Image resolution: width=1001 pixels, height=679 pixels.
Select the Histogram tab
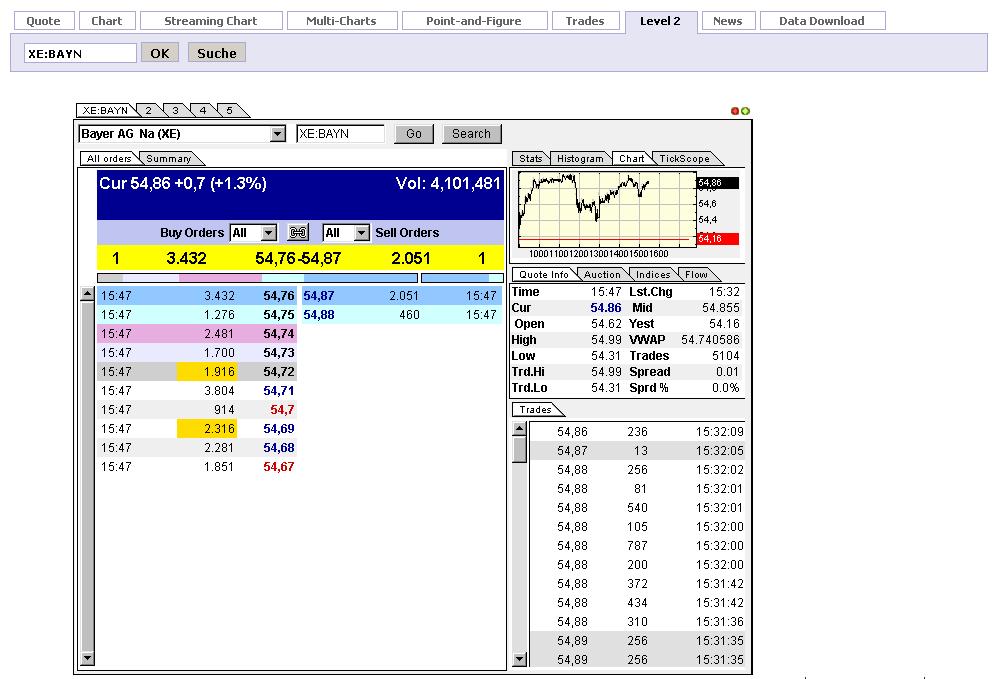click(580, 159)
